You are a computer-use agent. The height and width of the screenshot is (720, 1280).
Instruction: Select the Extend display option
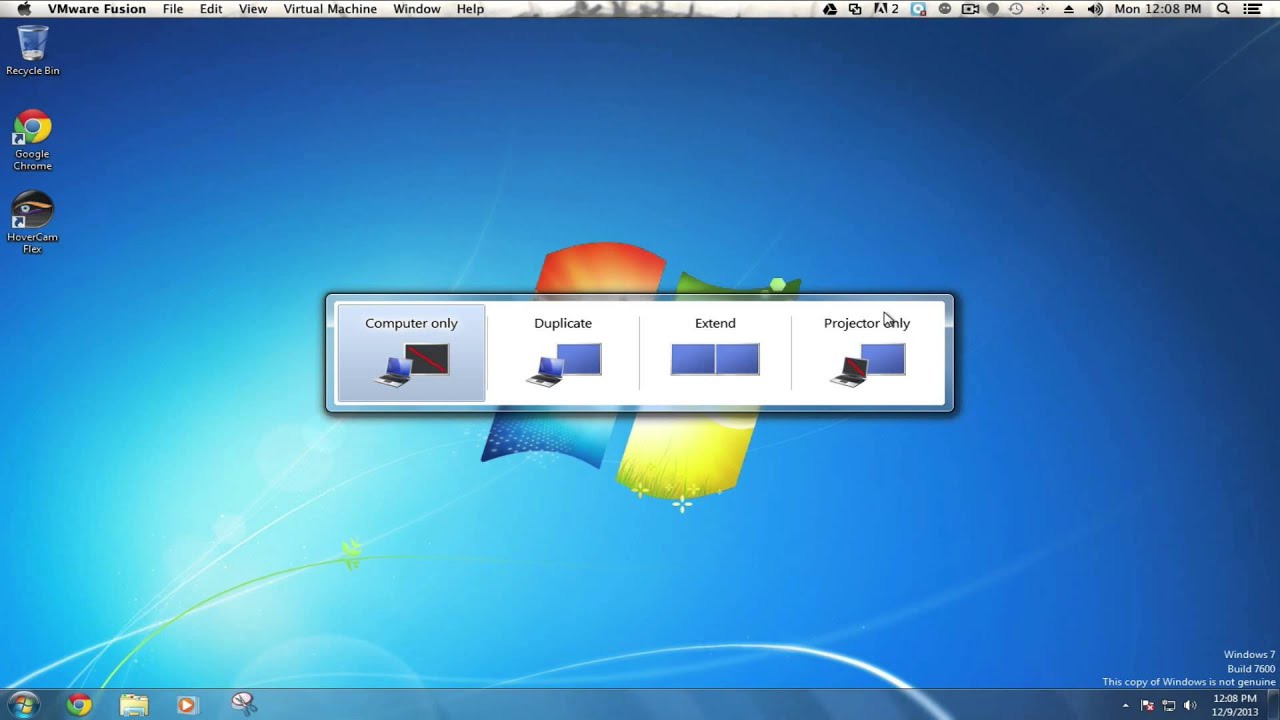(x=715, y=353)
